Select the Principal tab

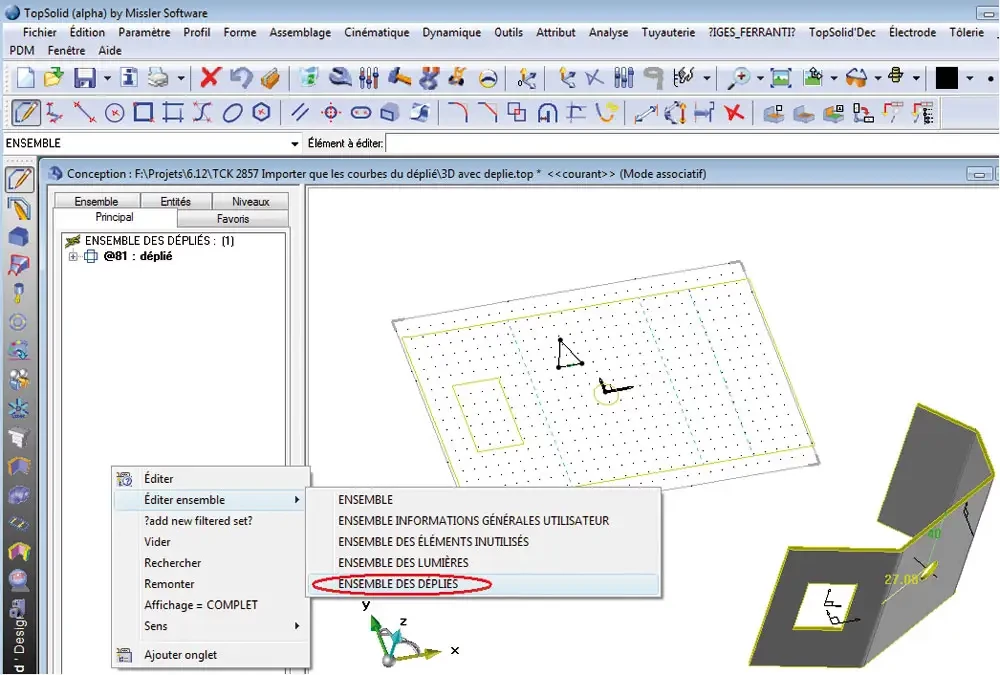[x=114, y=218]
